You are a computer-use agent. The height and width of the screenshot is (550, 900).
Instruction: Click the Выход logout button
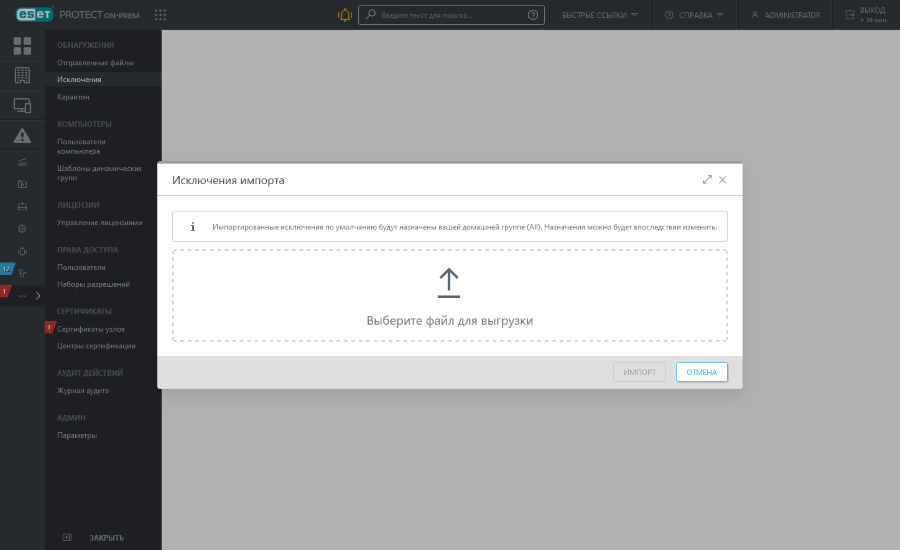pos(867,15)
